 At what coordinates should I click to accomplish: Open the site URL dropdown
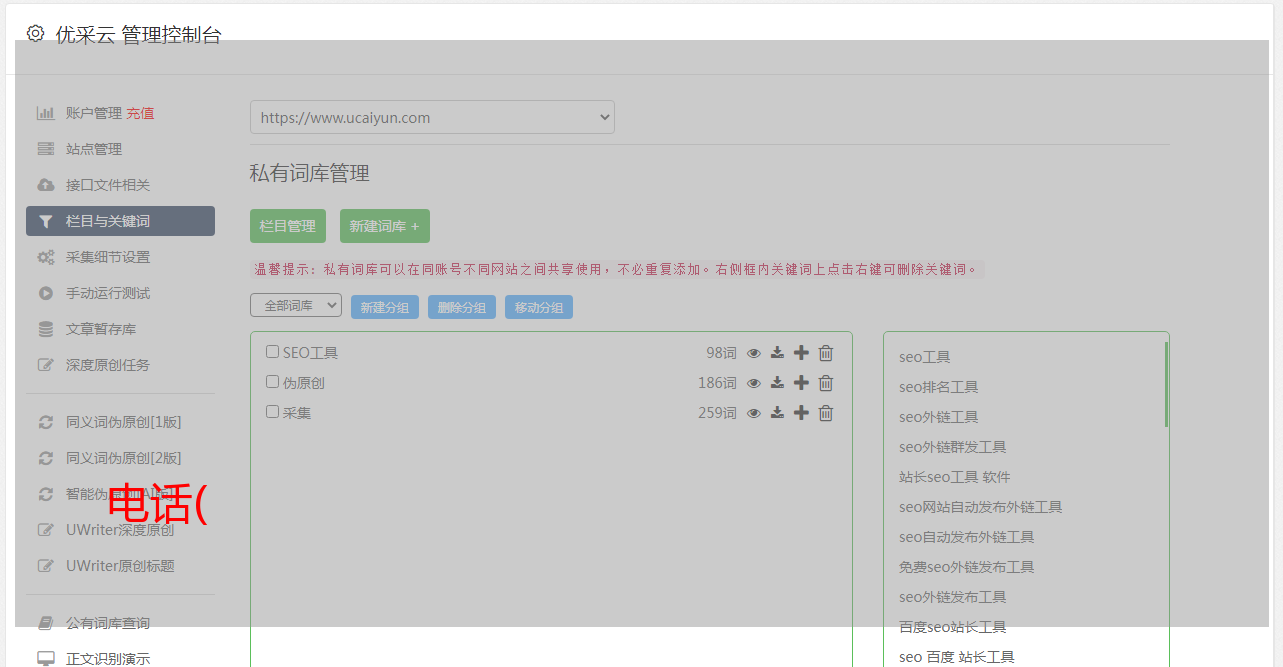pyautogui.click(x=432, y=117)
